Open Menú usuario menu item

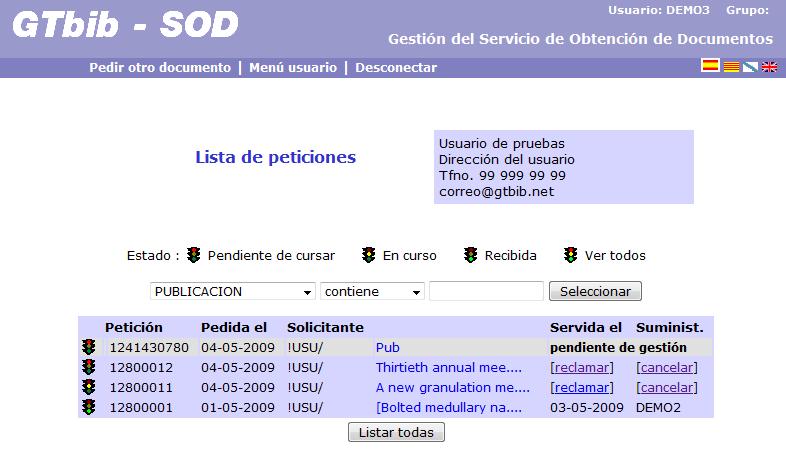293,68
